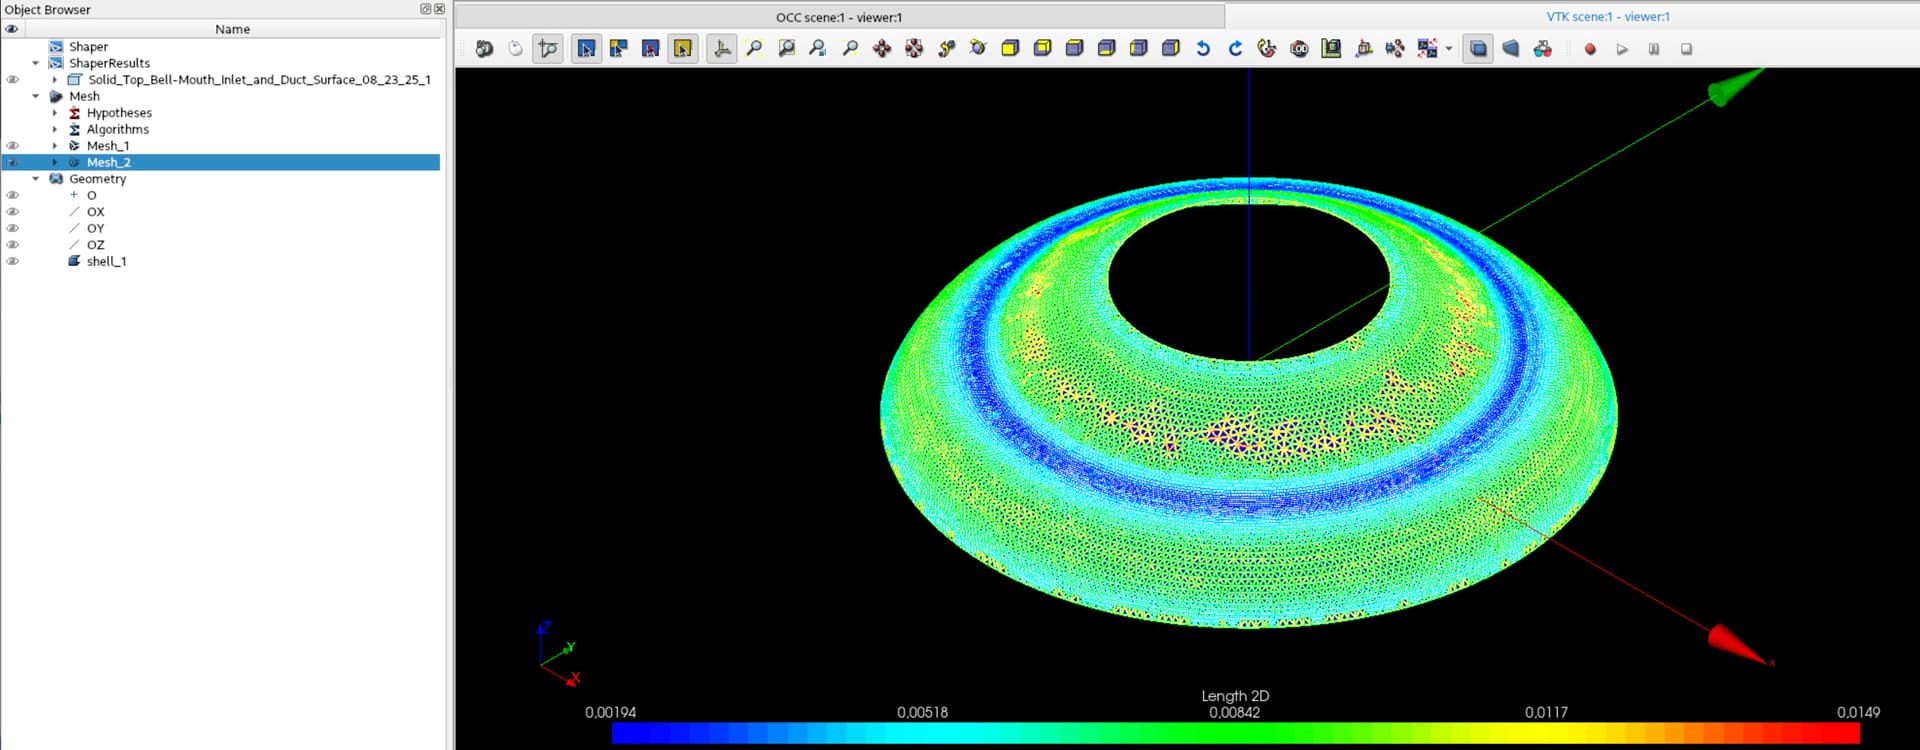Collapse the Geometry tree node
The image size is (1920, 750).
tap(36, 179)
